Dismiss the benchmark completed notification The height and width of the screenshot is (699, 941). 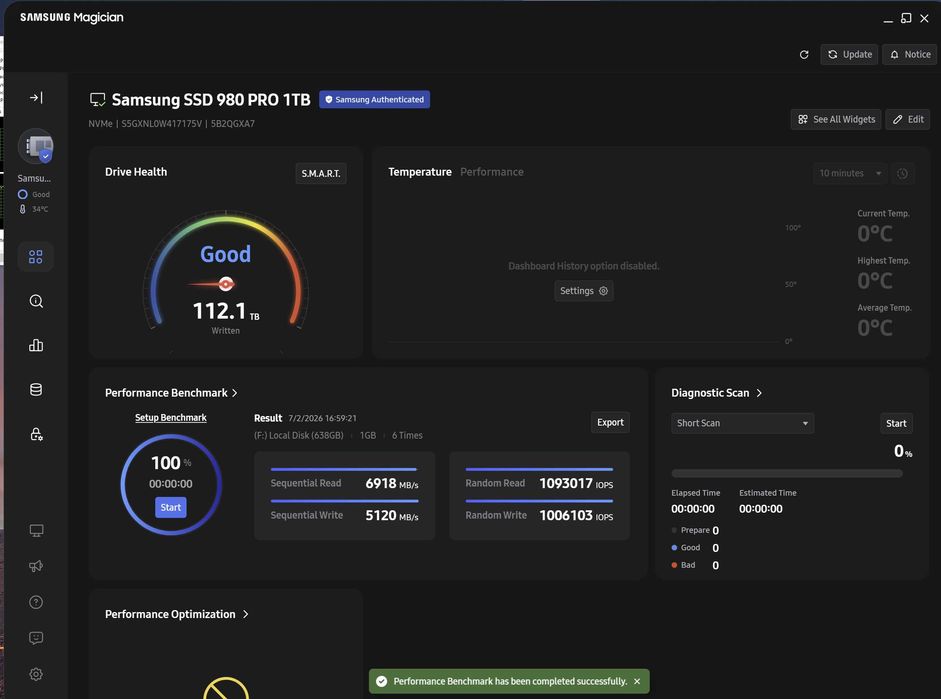(x=637, y=682)
